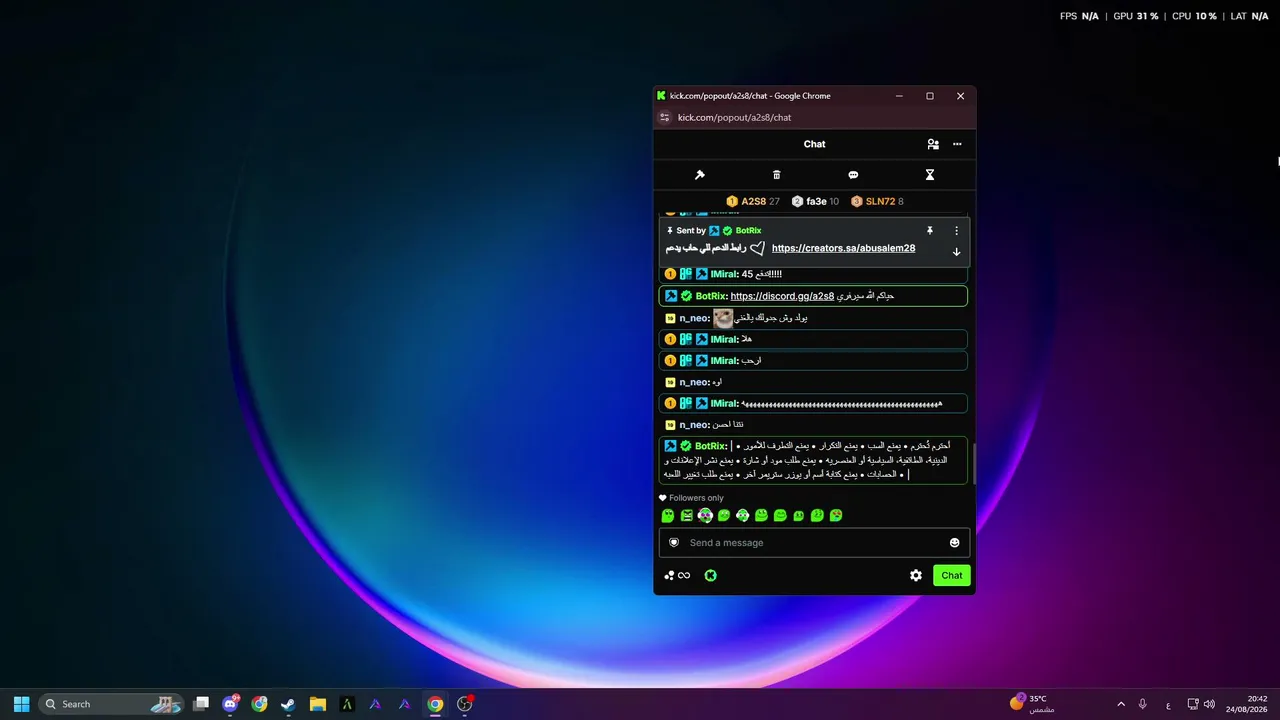Screen dimensions: 1280x720
Task: Click the taskbar Search box
Action: coord(110,704)
